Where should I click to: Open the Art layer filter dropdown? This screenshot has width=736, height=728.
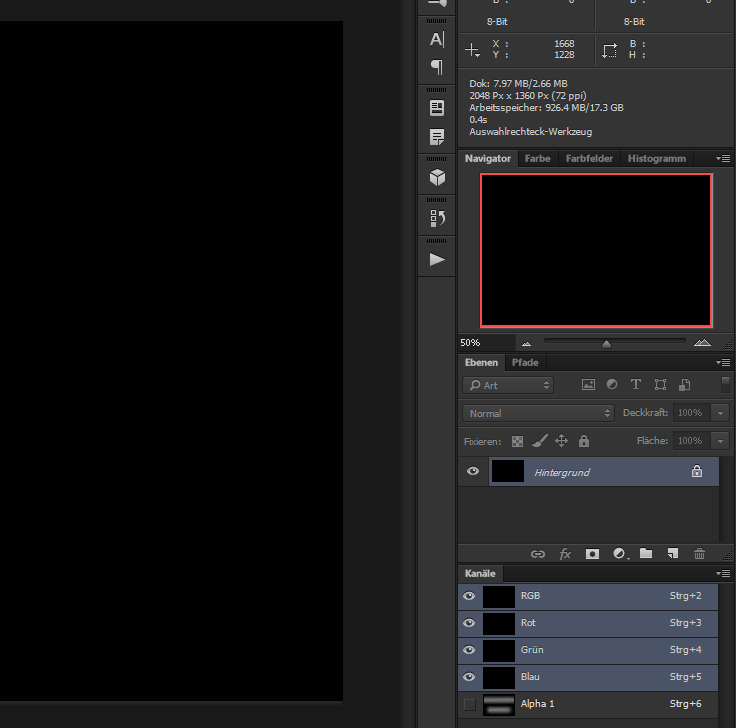(x=508, y=385)
